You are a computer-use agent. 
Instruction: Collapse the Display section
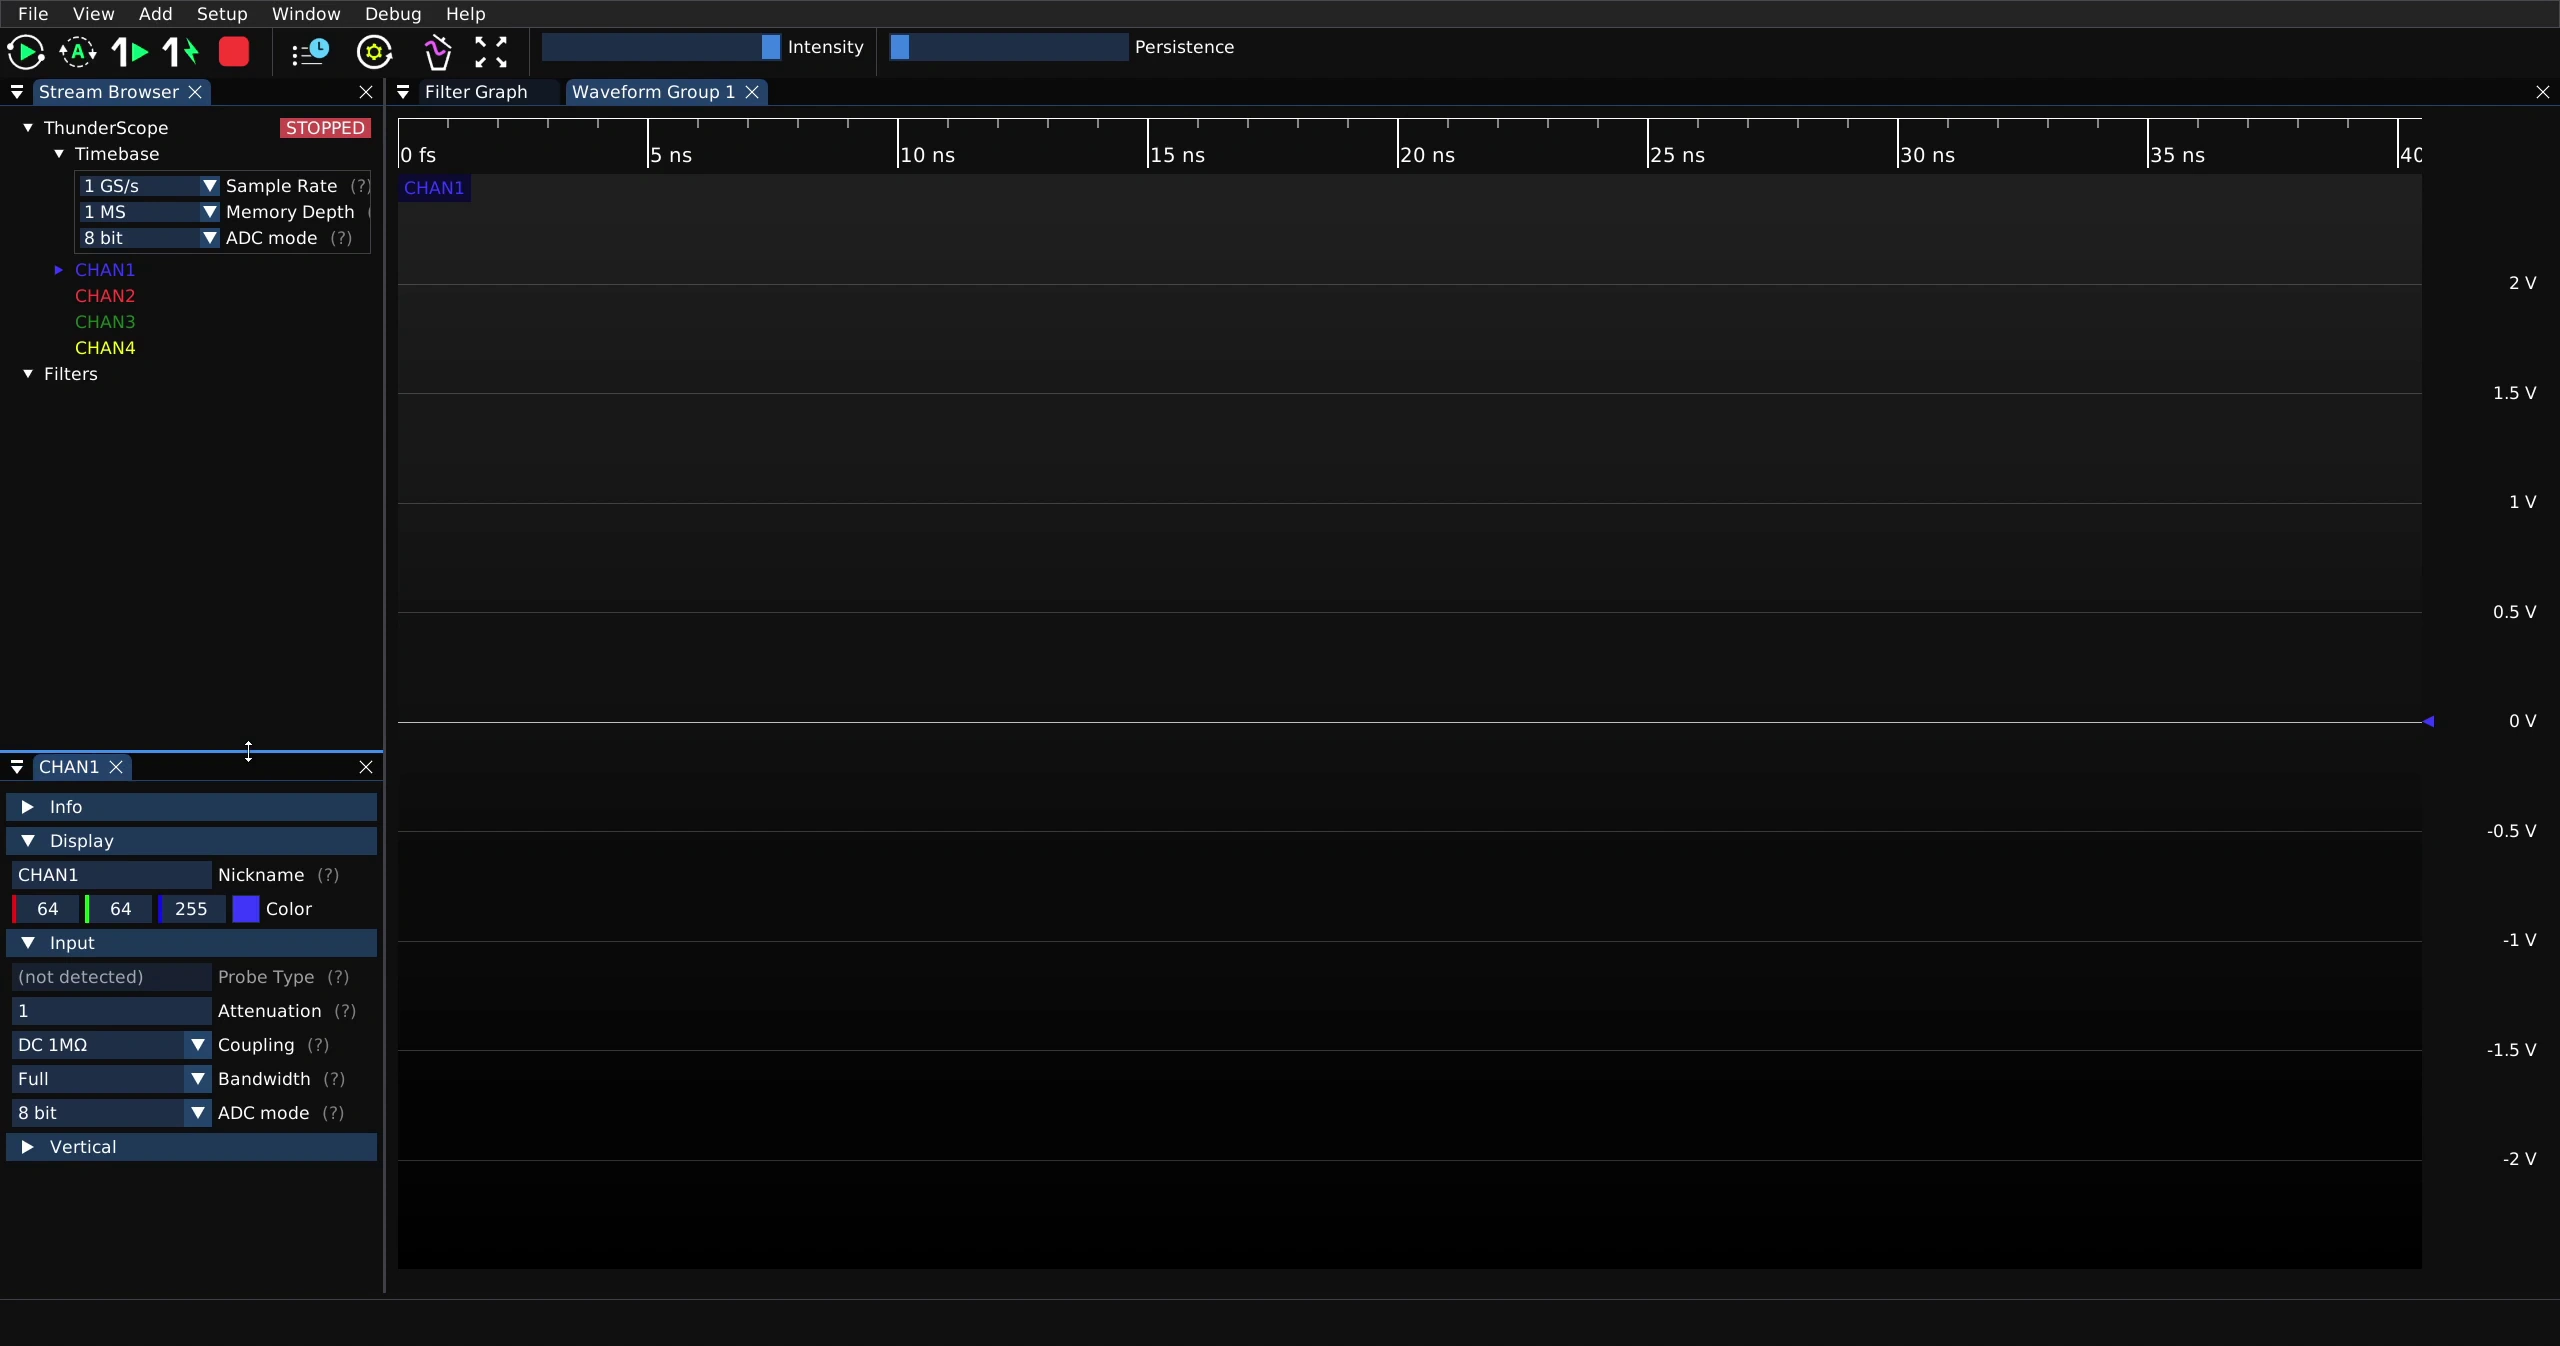(191, 841)
